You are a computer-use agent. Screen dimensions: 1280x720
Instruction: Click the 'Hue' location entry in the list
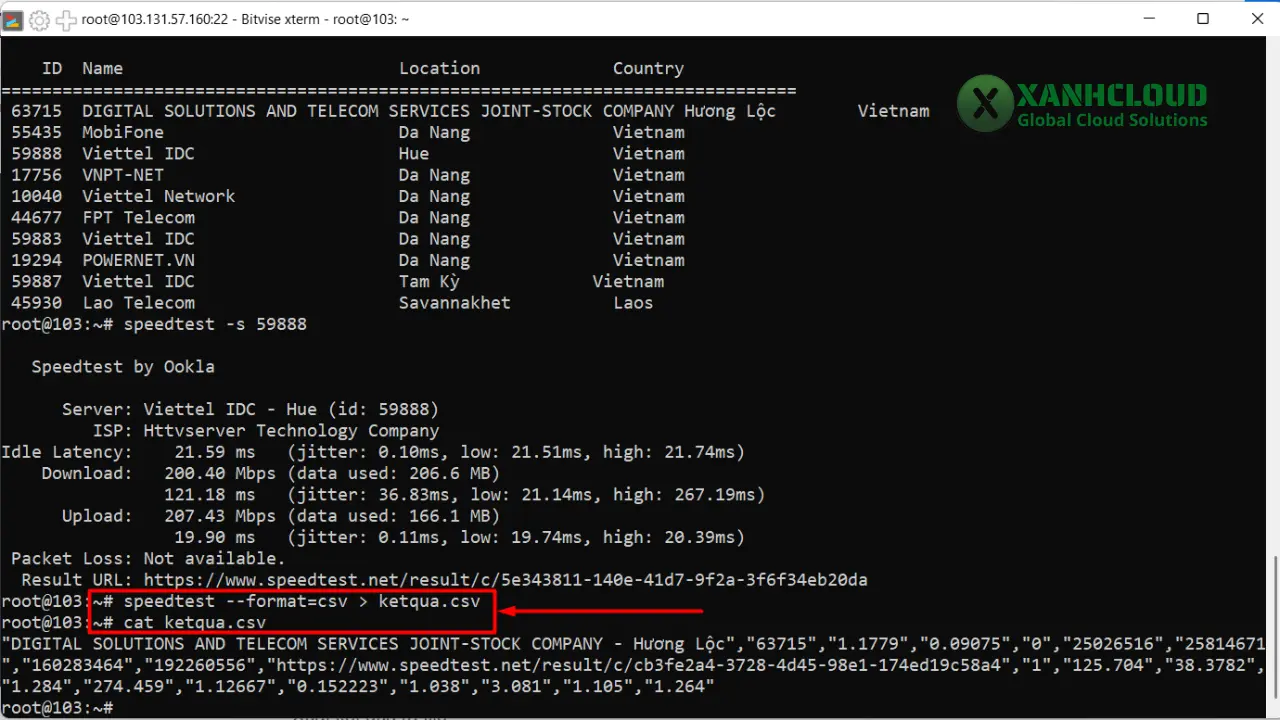click(x=414, y=153)
